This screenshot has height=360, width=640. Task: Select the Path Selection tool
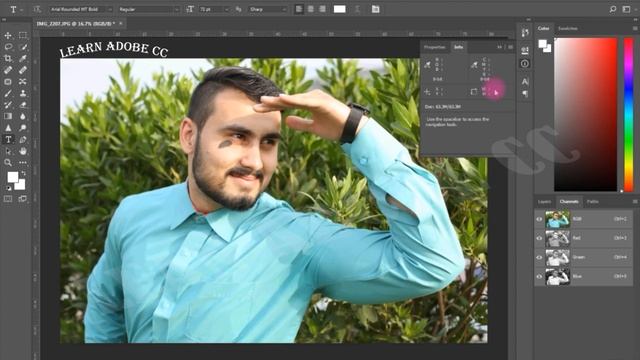coord(8,151)
